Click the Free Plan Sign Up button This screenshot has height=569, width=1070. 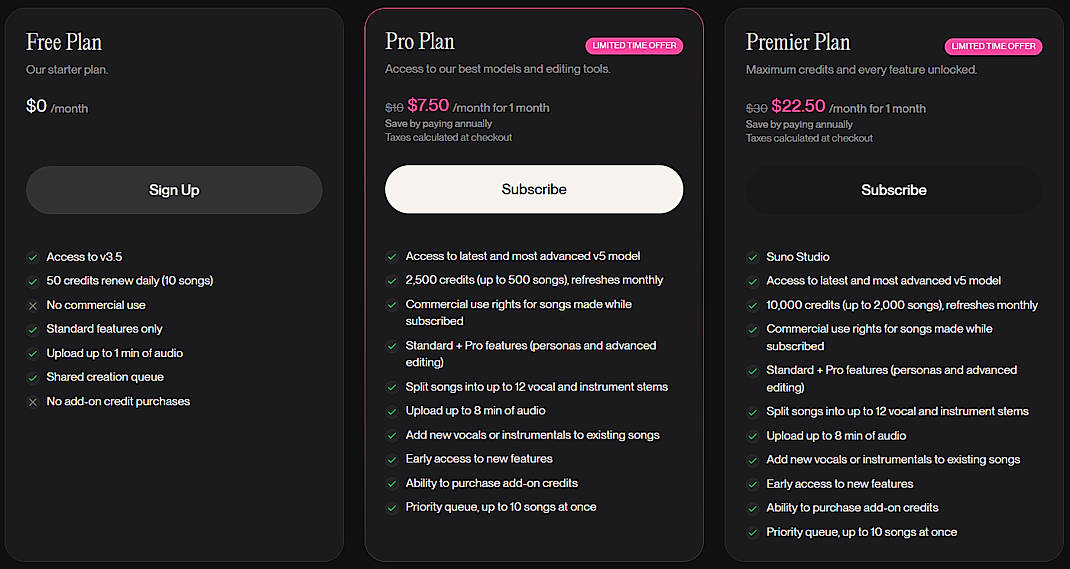[174, 190]
